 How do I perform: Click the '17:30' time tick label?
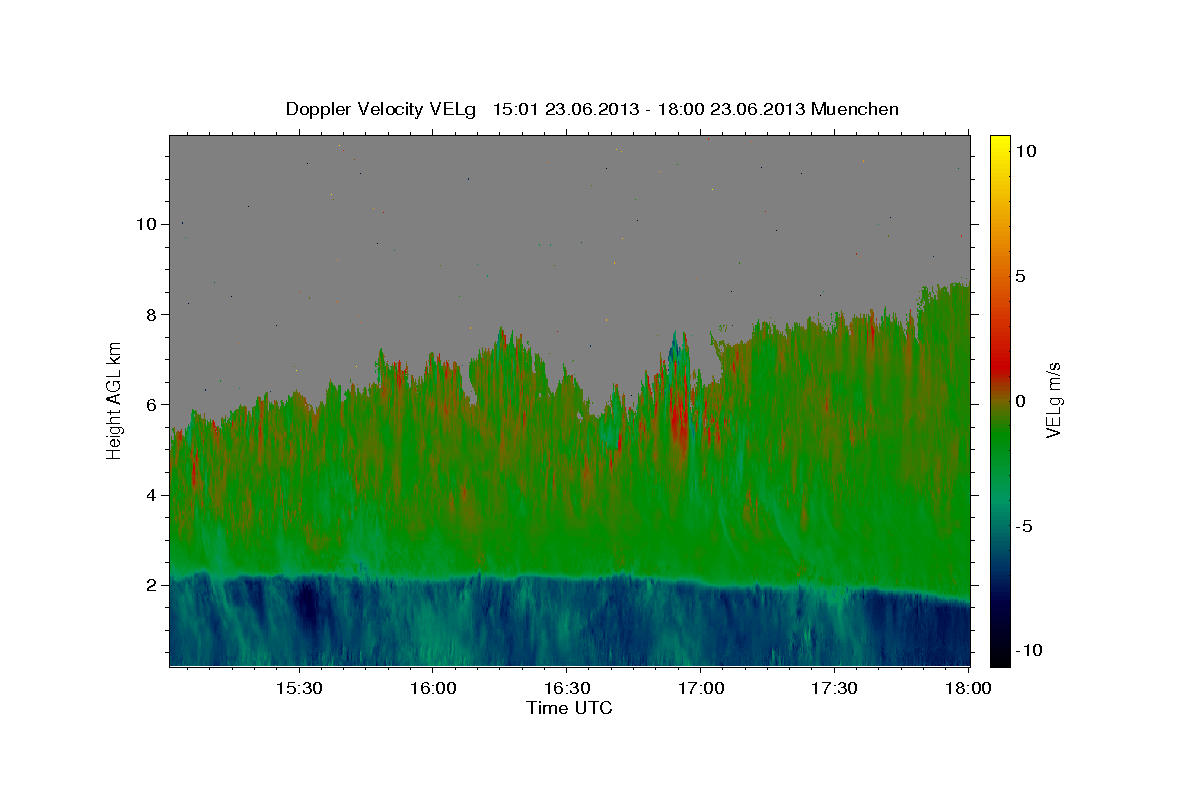(x=834, y=688)
